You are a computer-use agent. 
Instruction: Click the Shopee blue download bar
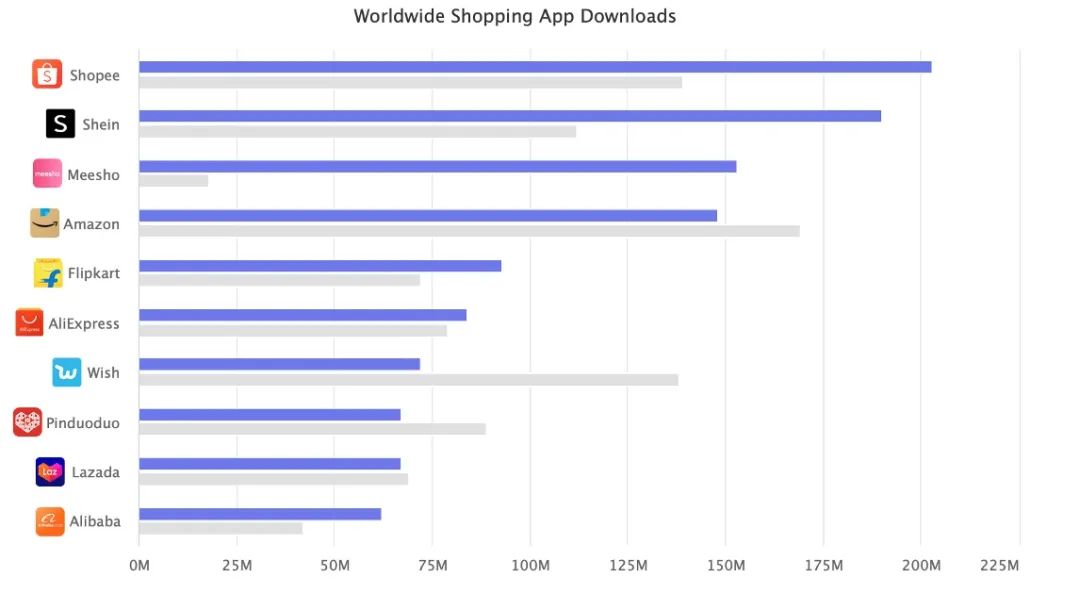coord(534,67)
